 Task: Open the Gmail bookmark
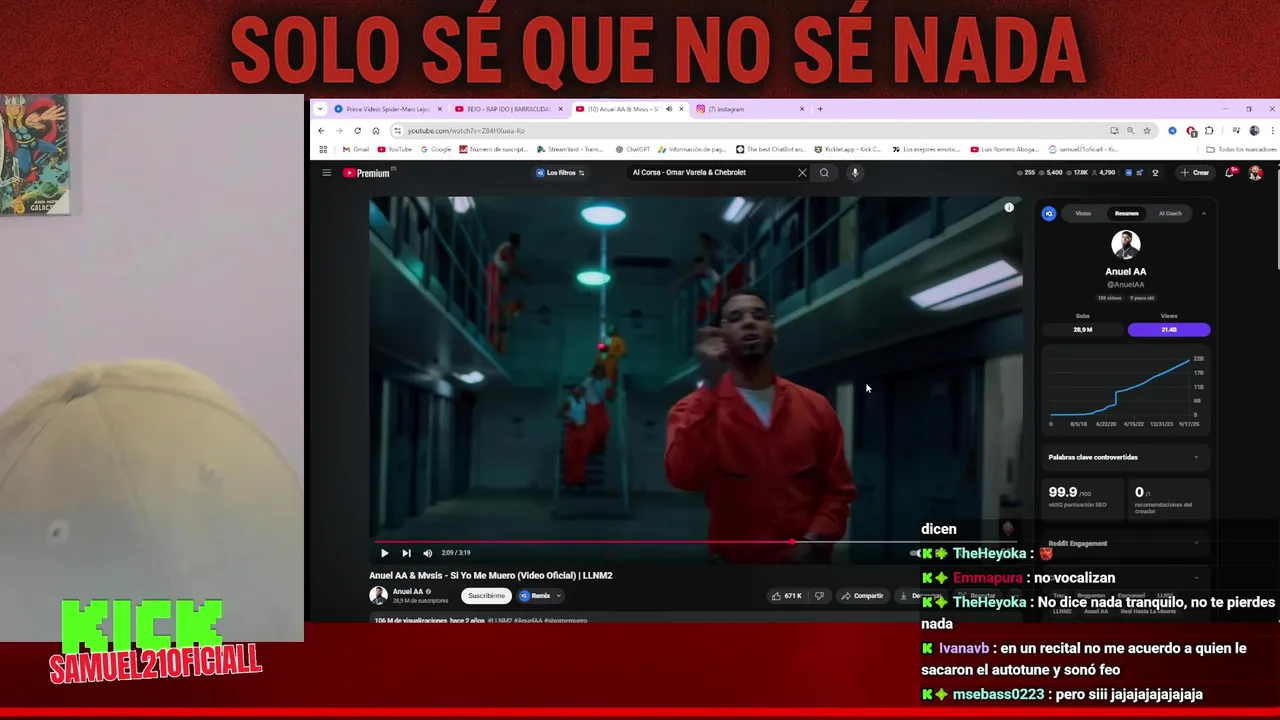tap(355, 149)
